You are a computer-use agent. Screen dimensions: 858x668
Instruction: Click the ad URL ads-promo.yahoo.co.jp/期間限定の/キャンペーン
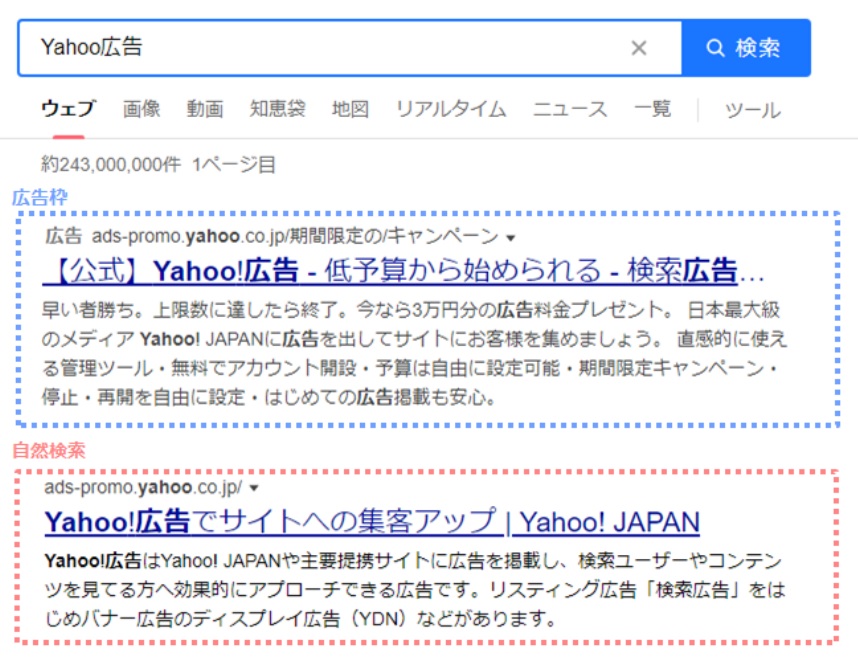(295, 236)
